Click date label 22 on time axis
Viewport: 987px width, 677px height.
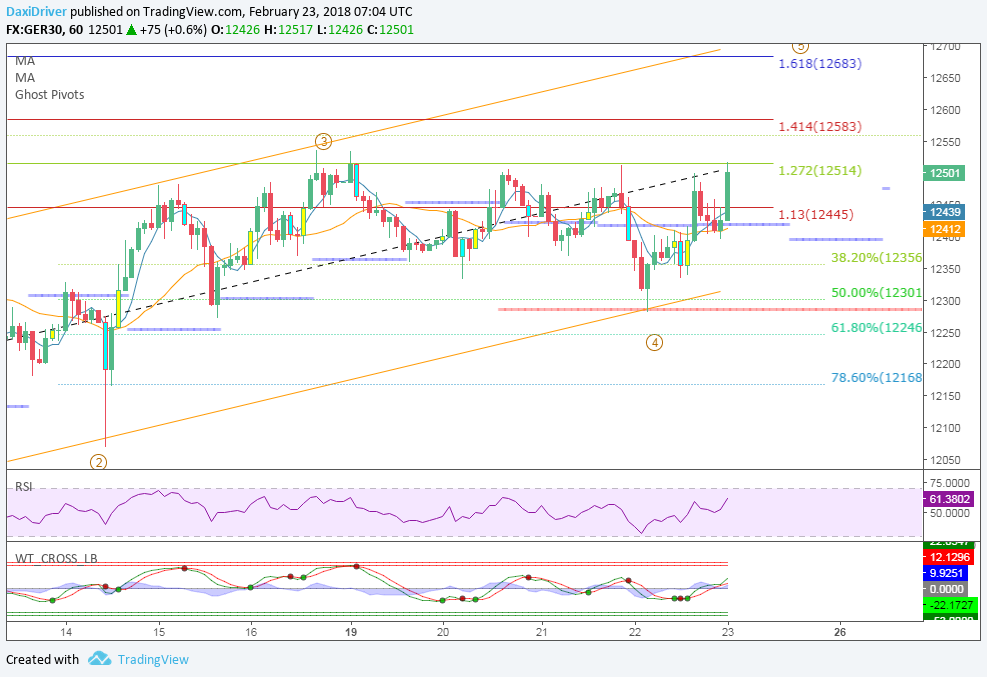(635, 632)
